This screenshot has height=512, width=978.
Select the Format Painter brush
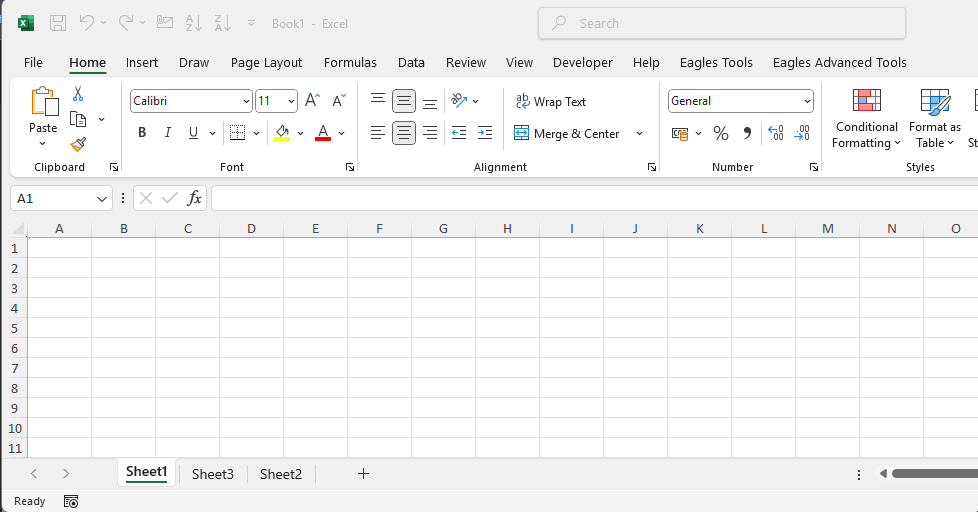tap(78, 145)
